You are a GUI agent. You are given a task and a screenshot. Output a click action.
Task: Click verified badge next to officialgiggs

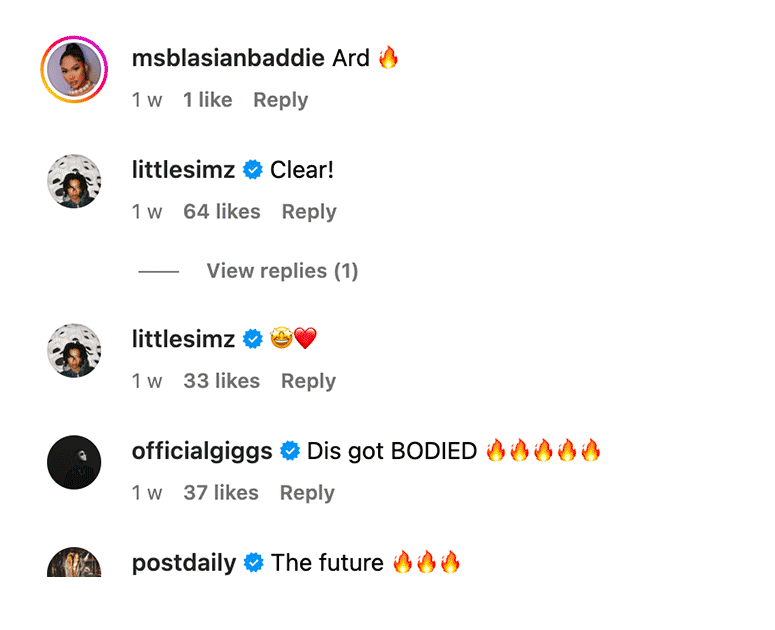pyautogui.click(x=290, y=452)
